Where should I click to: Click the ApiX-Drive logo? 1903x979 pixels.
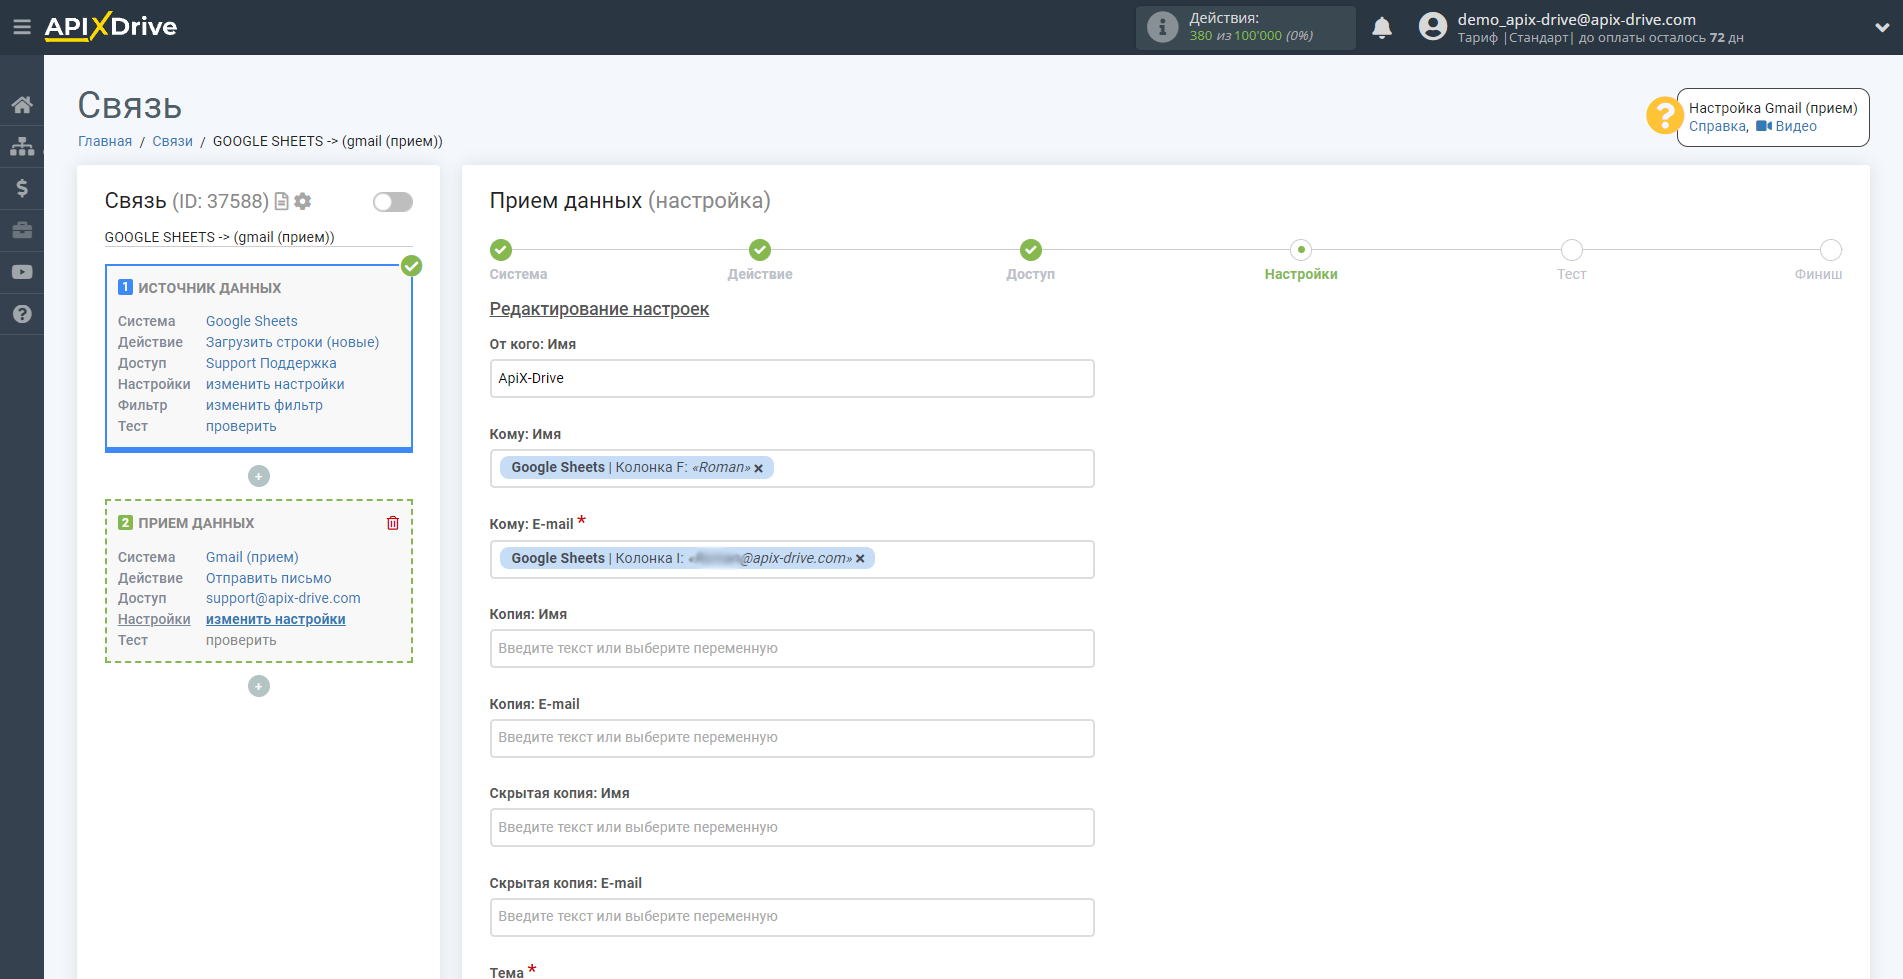click(x=111, y=27)
